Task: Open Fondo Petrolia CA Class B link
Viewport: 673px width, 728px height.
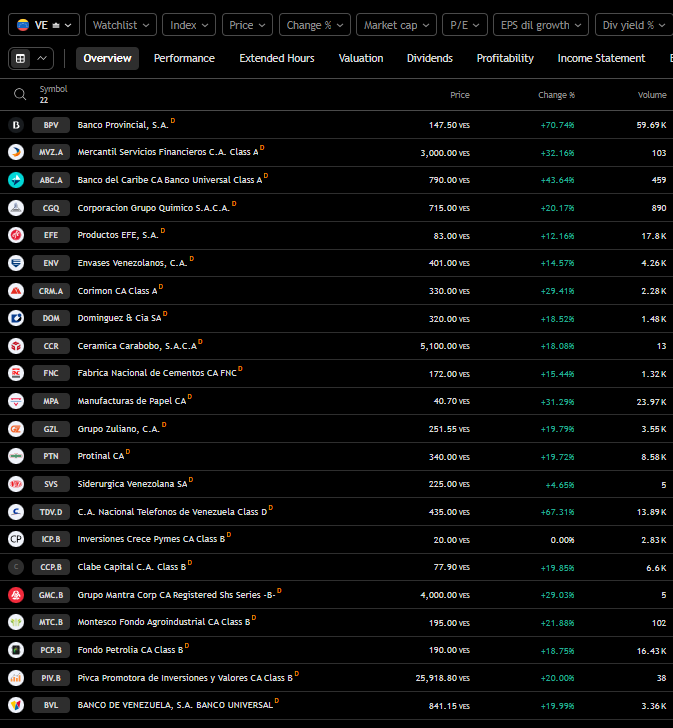Action: (x=130, y=650)
